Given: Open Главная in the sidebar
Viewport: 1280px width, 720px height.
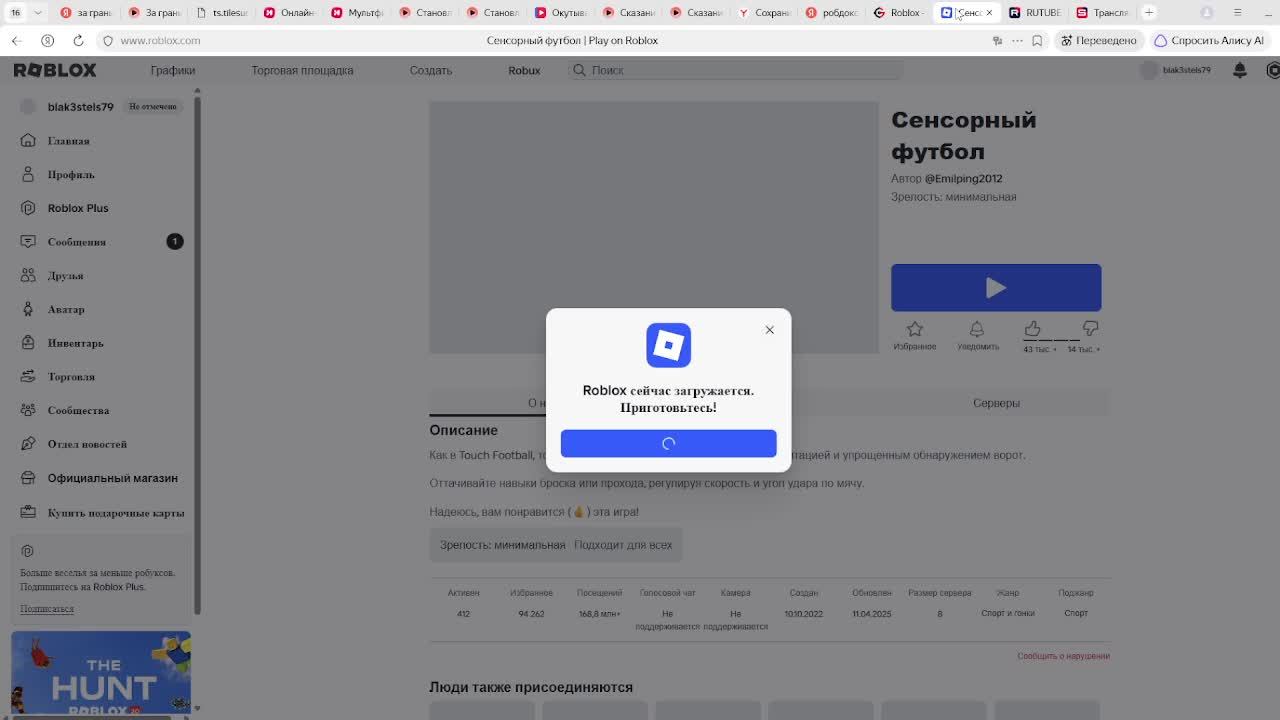Looking at the screenshot, I should [x=68, y=141].
